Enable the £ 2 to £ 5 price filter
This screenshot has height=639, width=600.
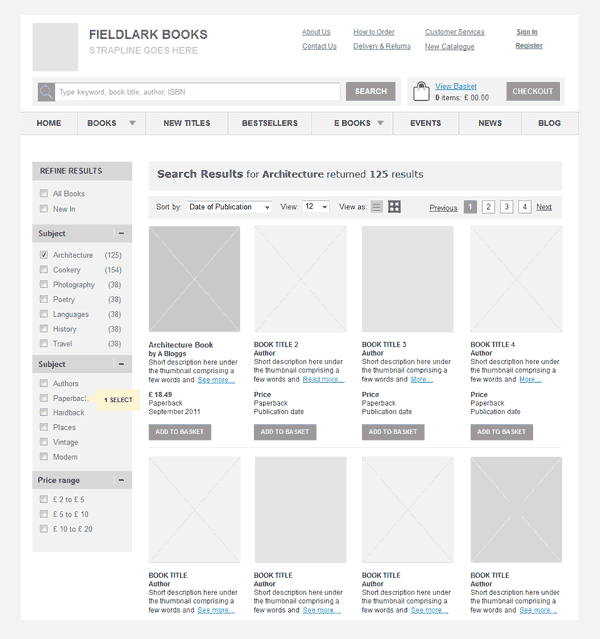tap(44, 499)
